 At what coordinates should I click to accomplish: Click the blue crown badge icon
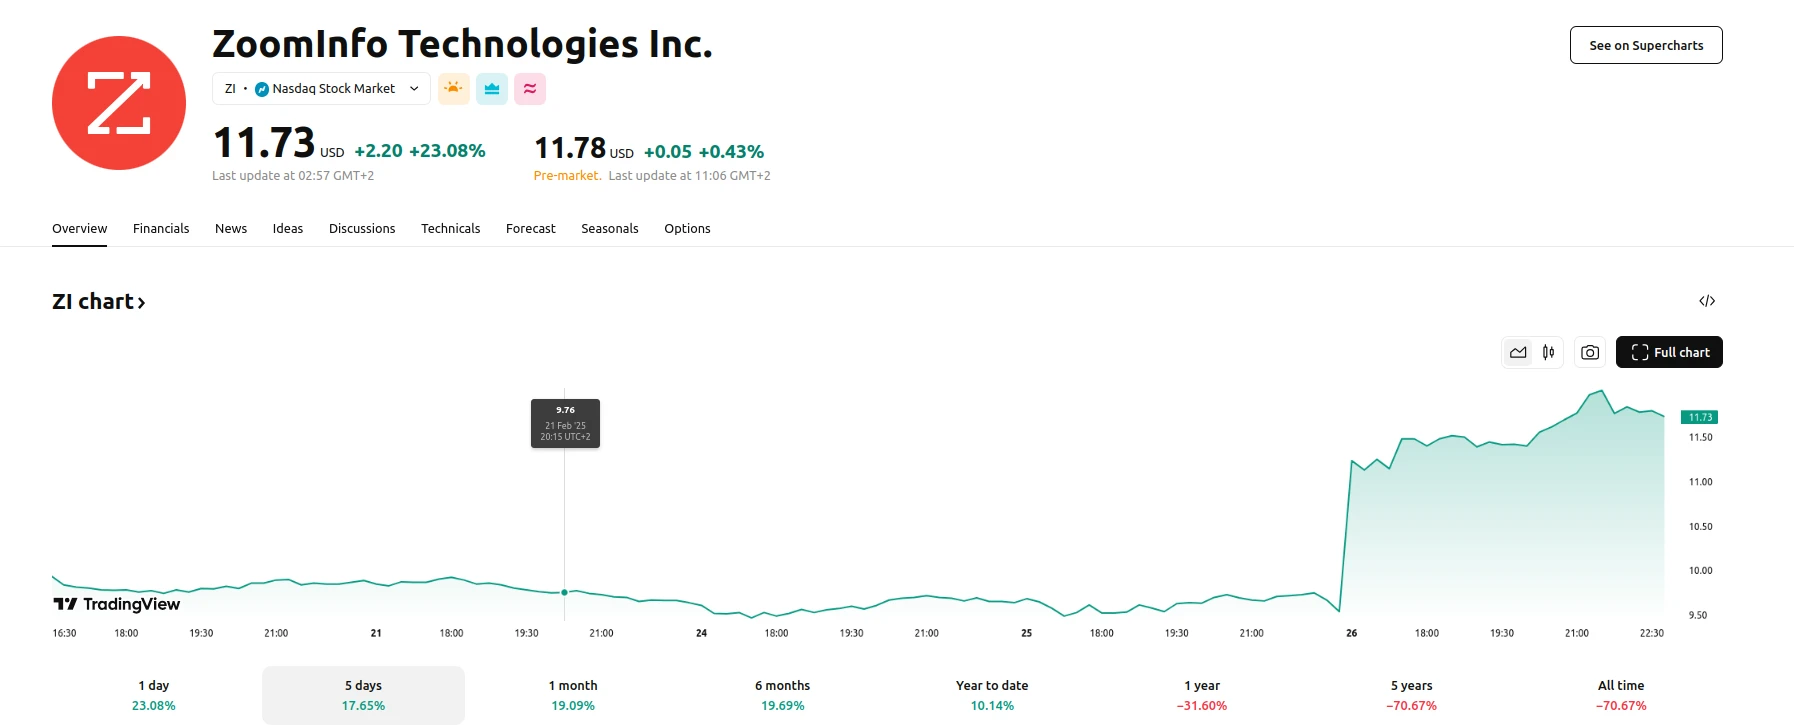(492, 89)
